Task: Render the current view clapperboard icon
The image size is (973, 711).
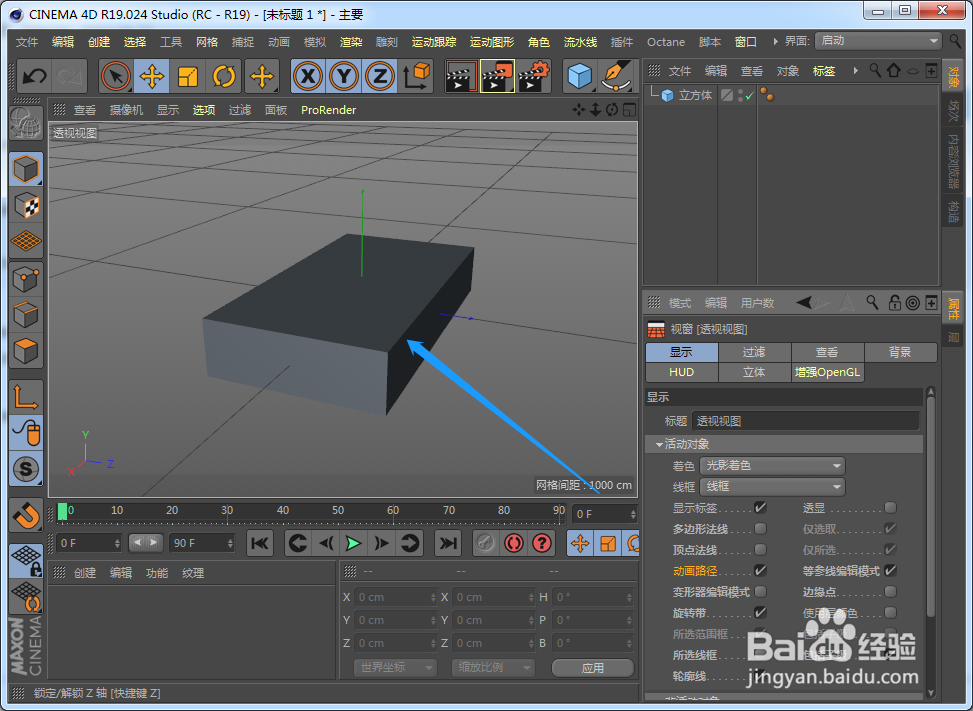Action: [461, 77]
